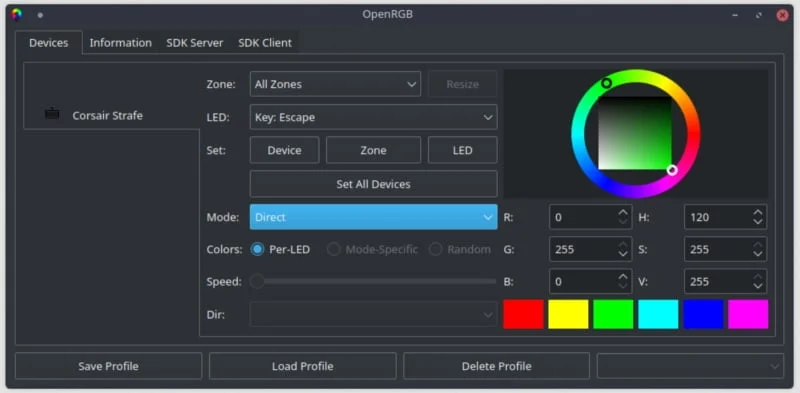The image size is (800, 393).
Task: Click the saturation square marker in color wheel
Action: (672, 170)
